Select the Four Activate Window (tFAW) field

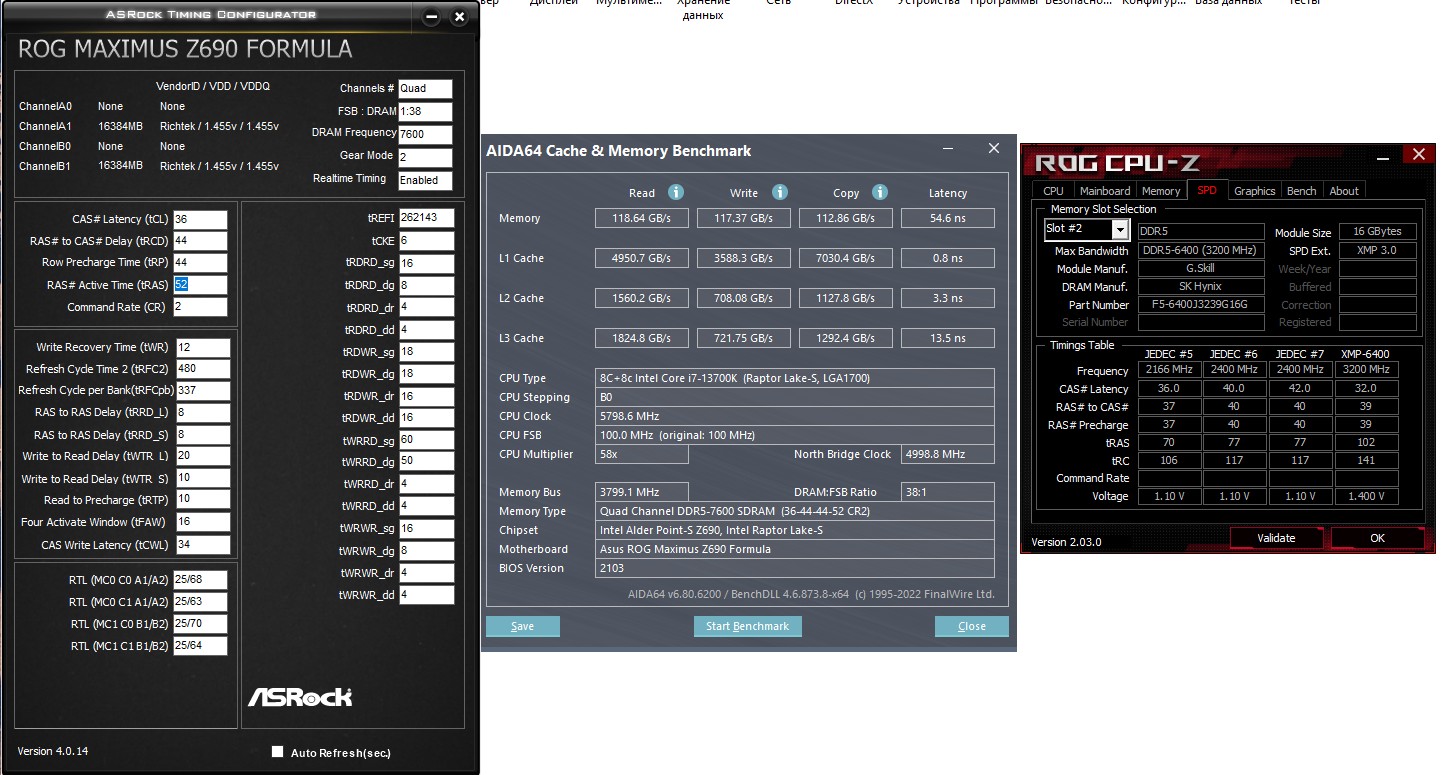[x=203, y=522]
